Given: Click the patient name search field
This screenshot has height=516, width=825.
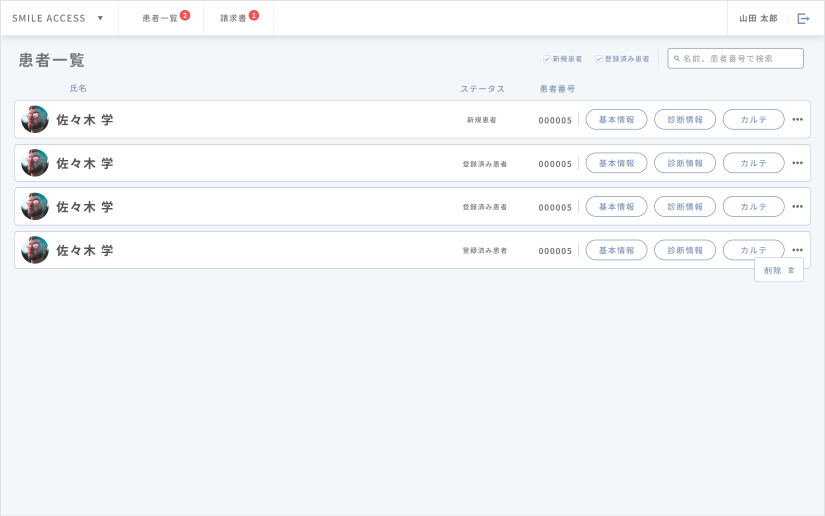Looking at the screenshot, I should (740, 59).
